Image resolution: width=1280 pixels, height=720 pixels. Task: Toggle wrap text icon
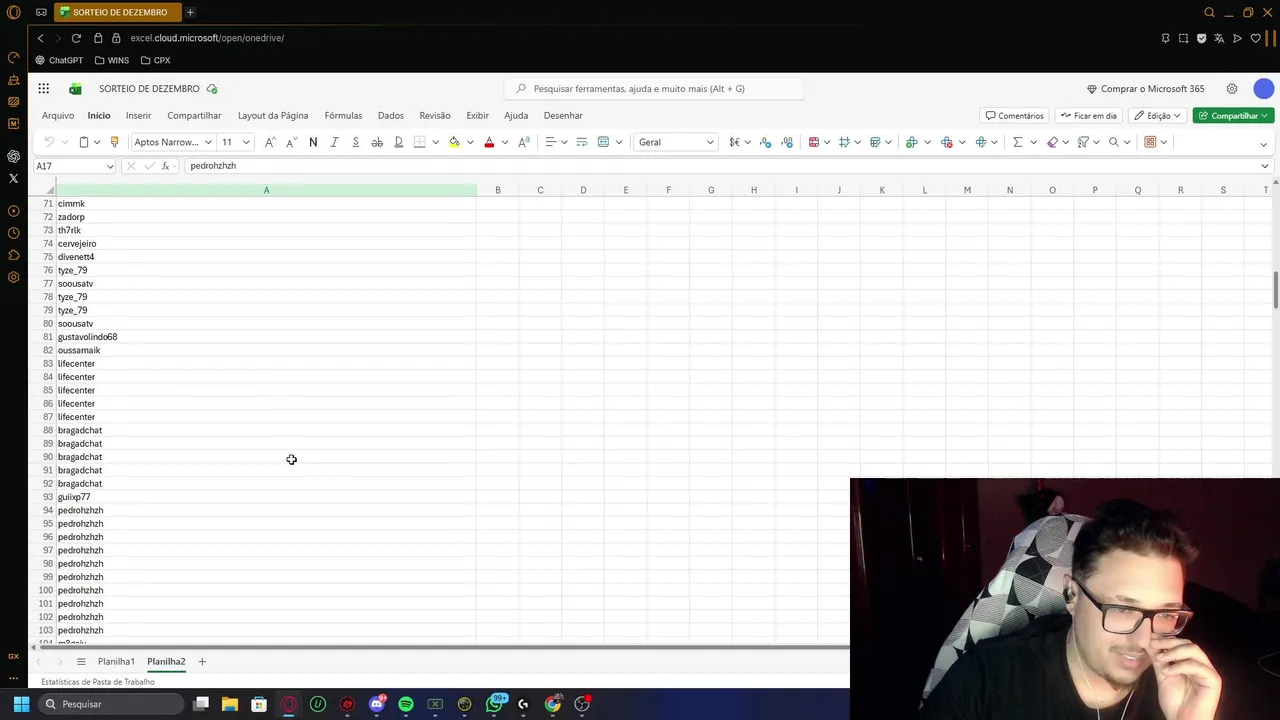582,142
